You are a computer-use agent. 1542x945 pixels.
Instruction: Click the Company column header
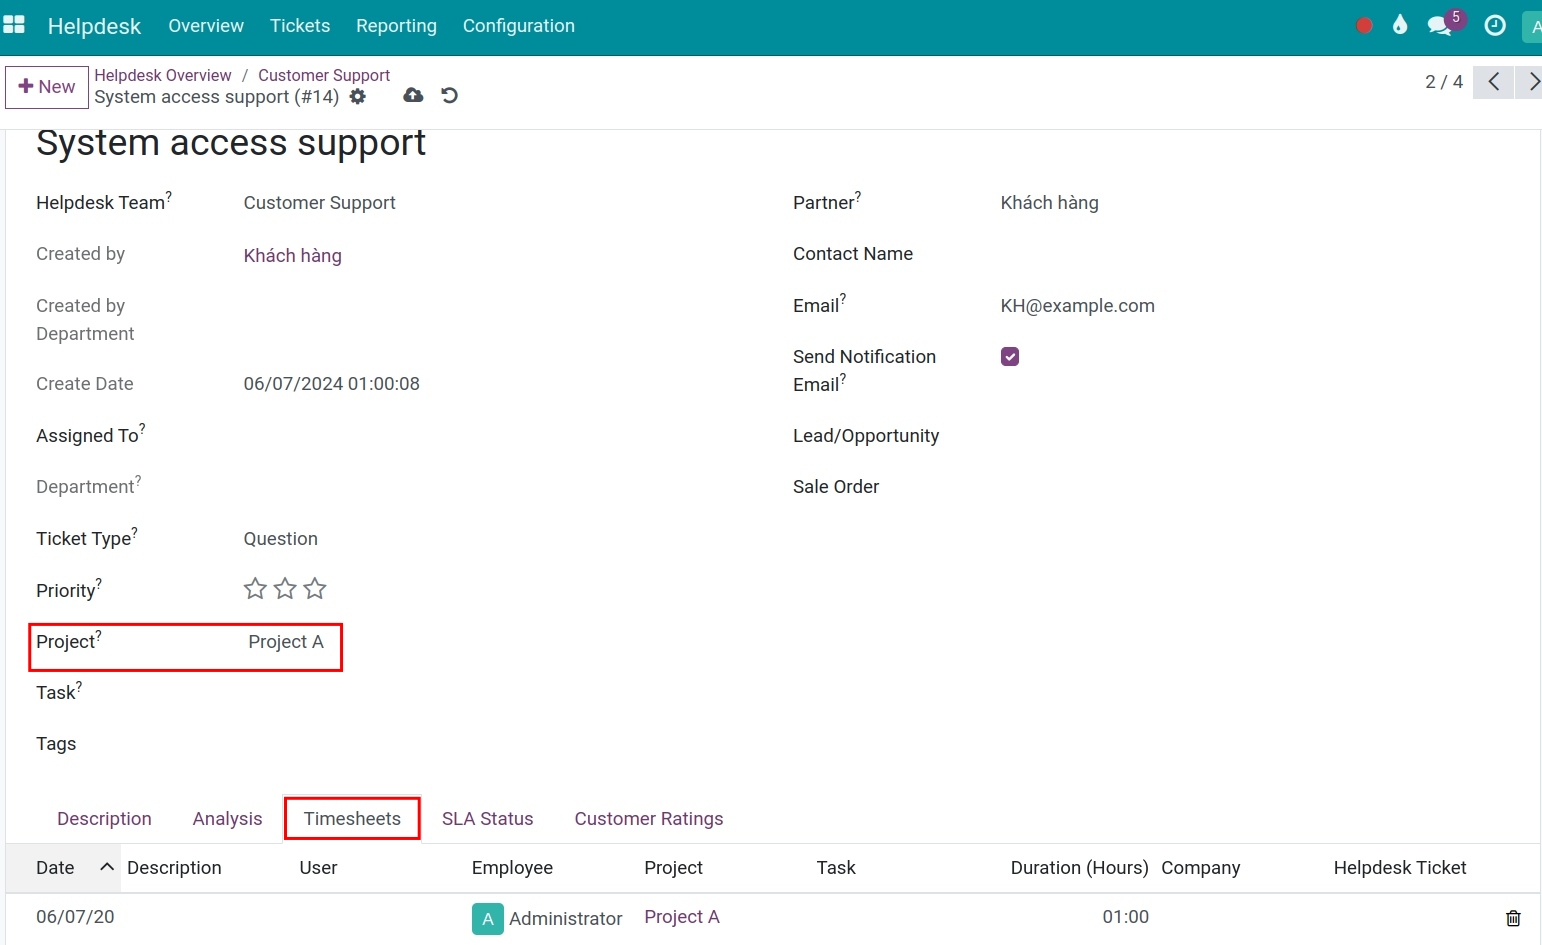(x=1201, y=868)
